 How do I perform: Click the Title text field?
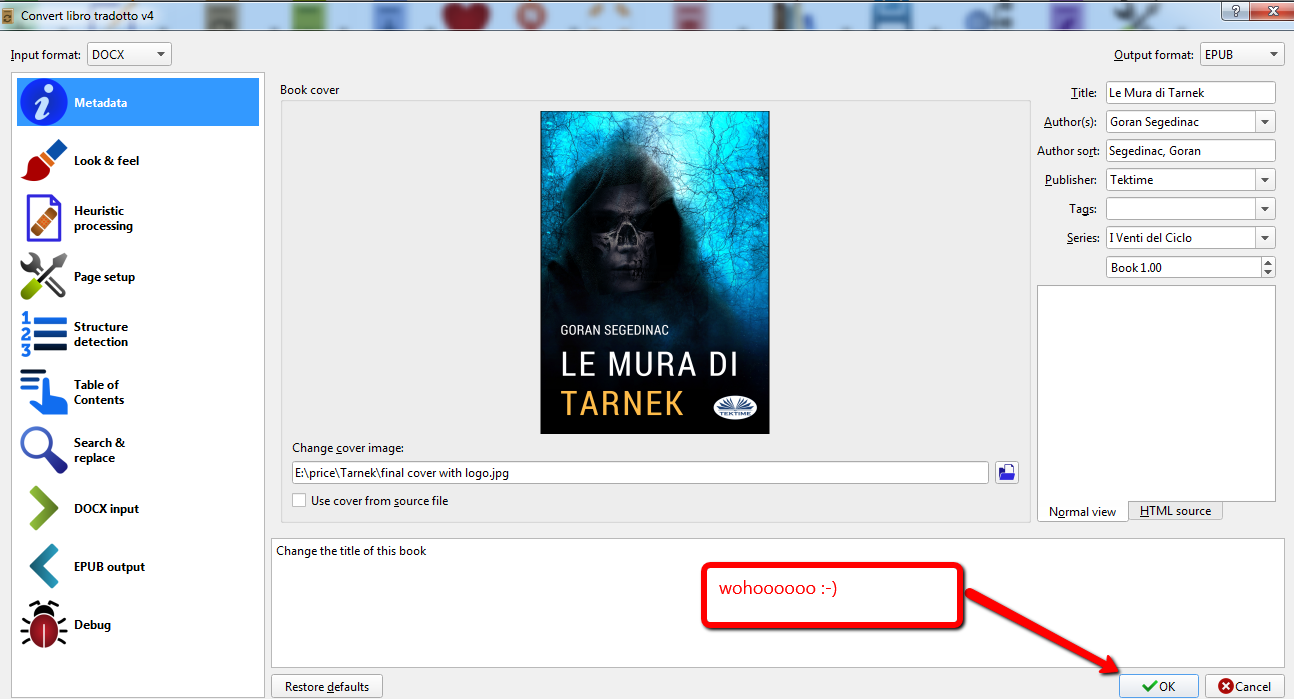click(1191, 93)
